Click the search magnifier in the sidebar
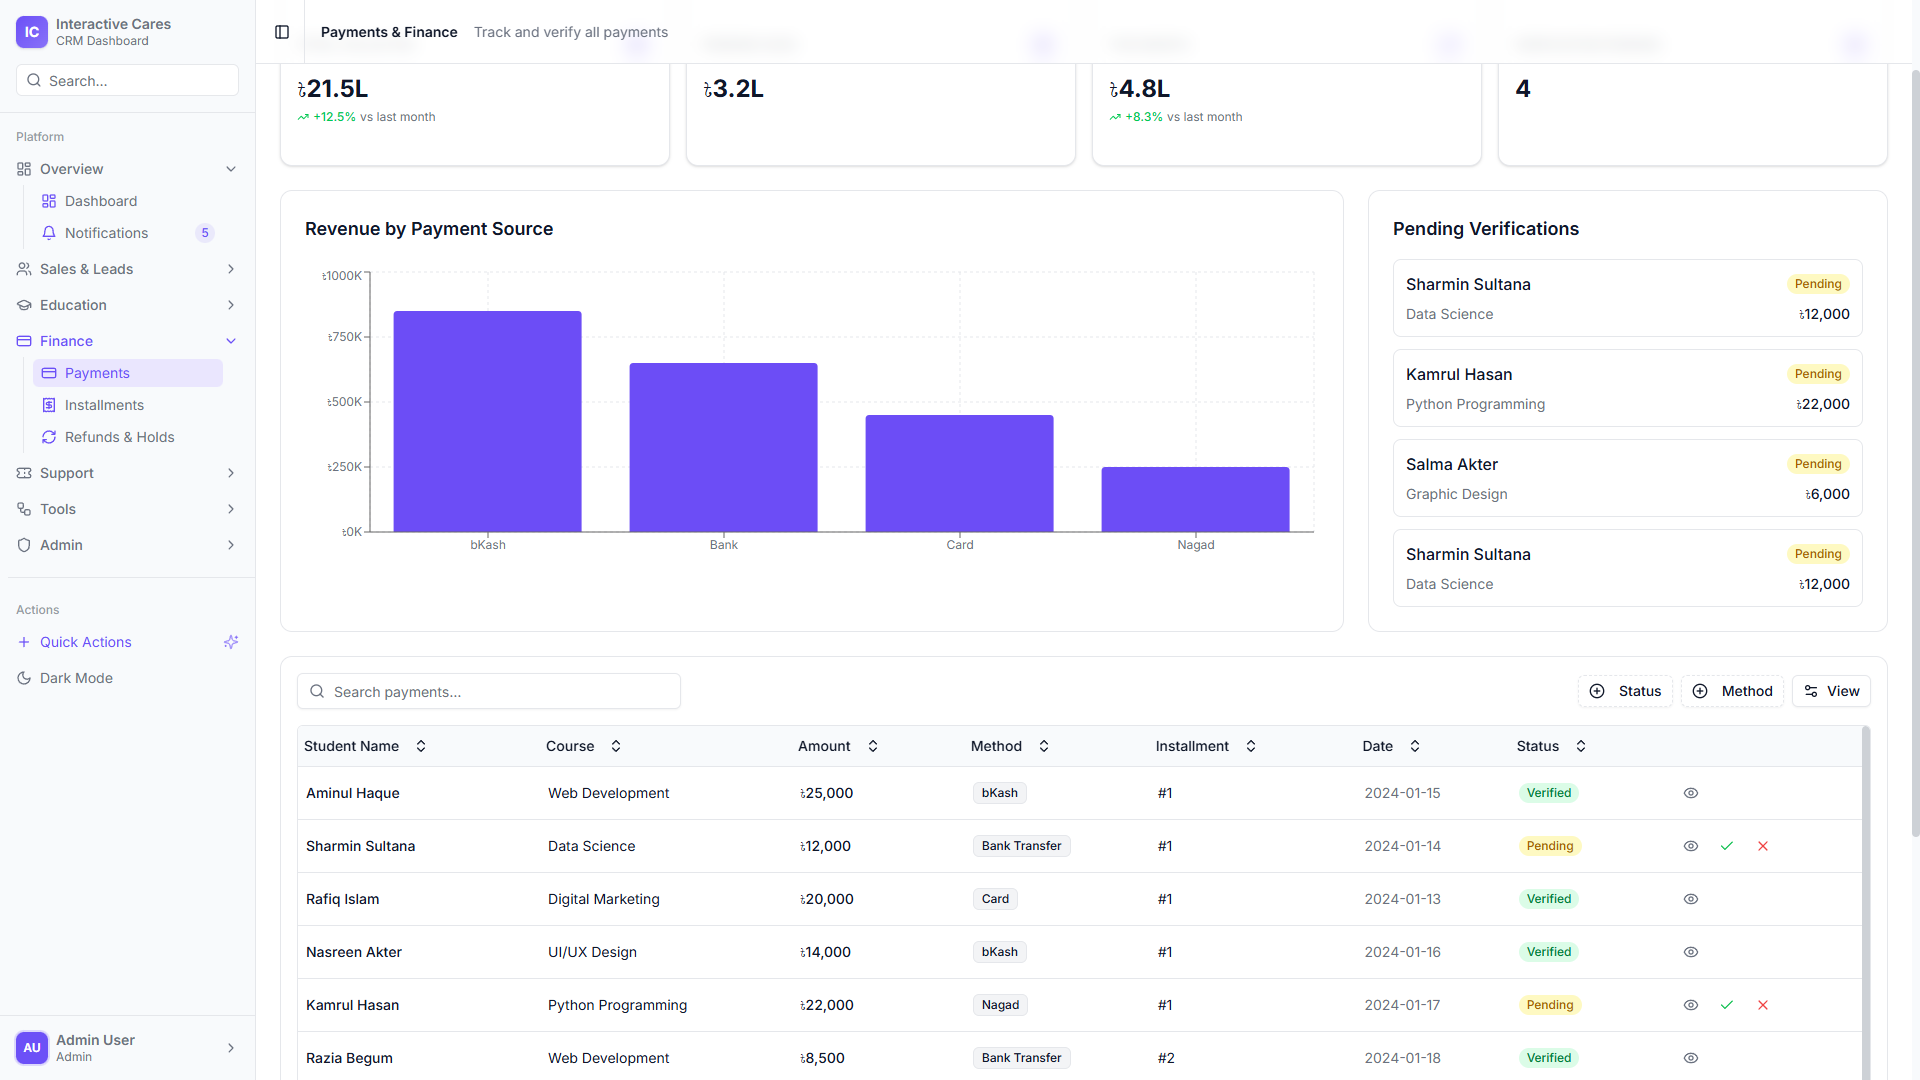This screenshot has height=1080, width=1920. pyautogui.click(x=35, y=80)
